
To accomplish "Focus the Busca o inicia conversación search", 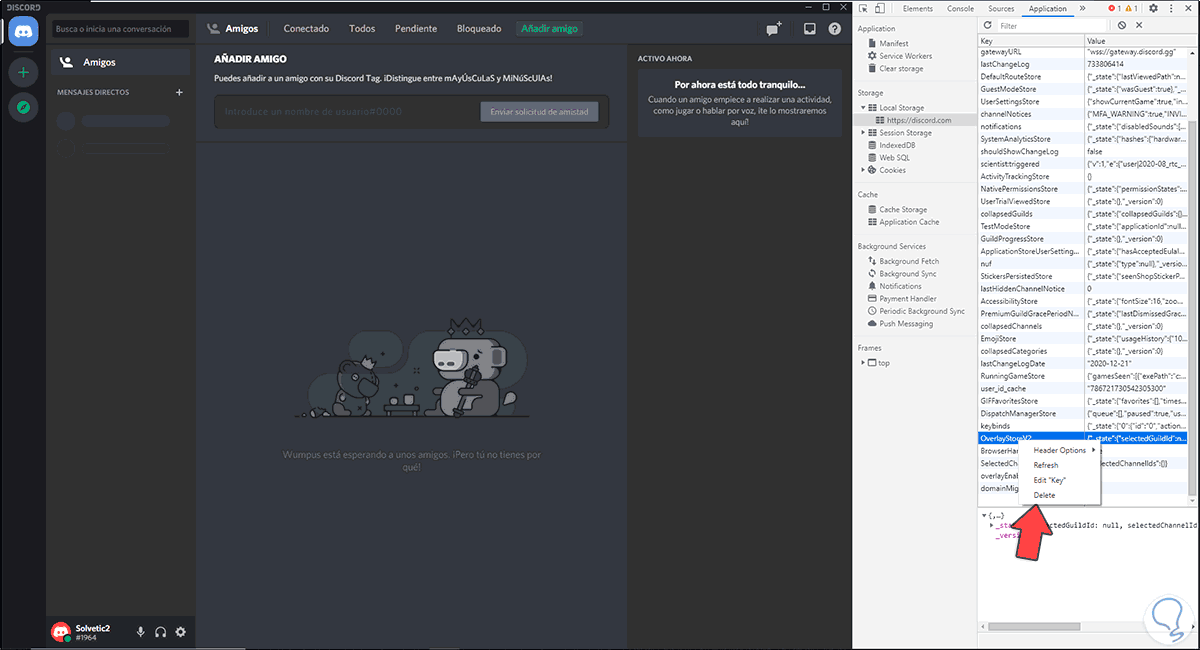I will 120,29.
